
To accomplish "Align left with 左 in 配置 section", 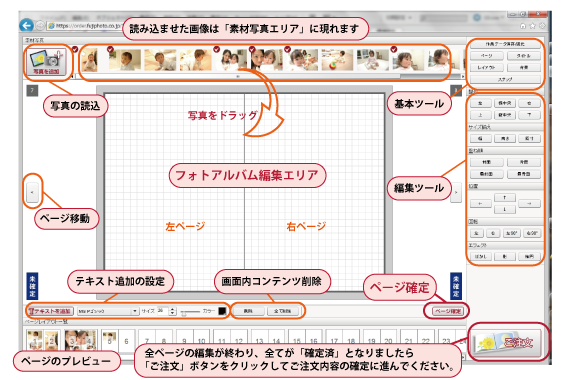I will (x=480, y=103).
